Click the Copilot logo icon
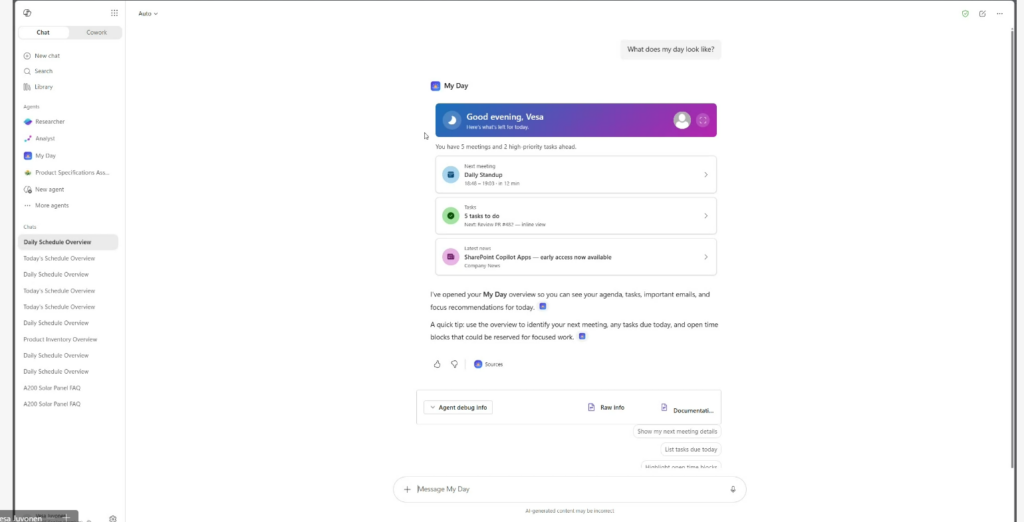The image size is (1024, 522). click(27, 13)
